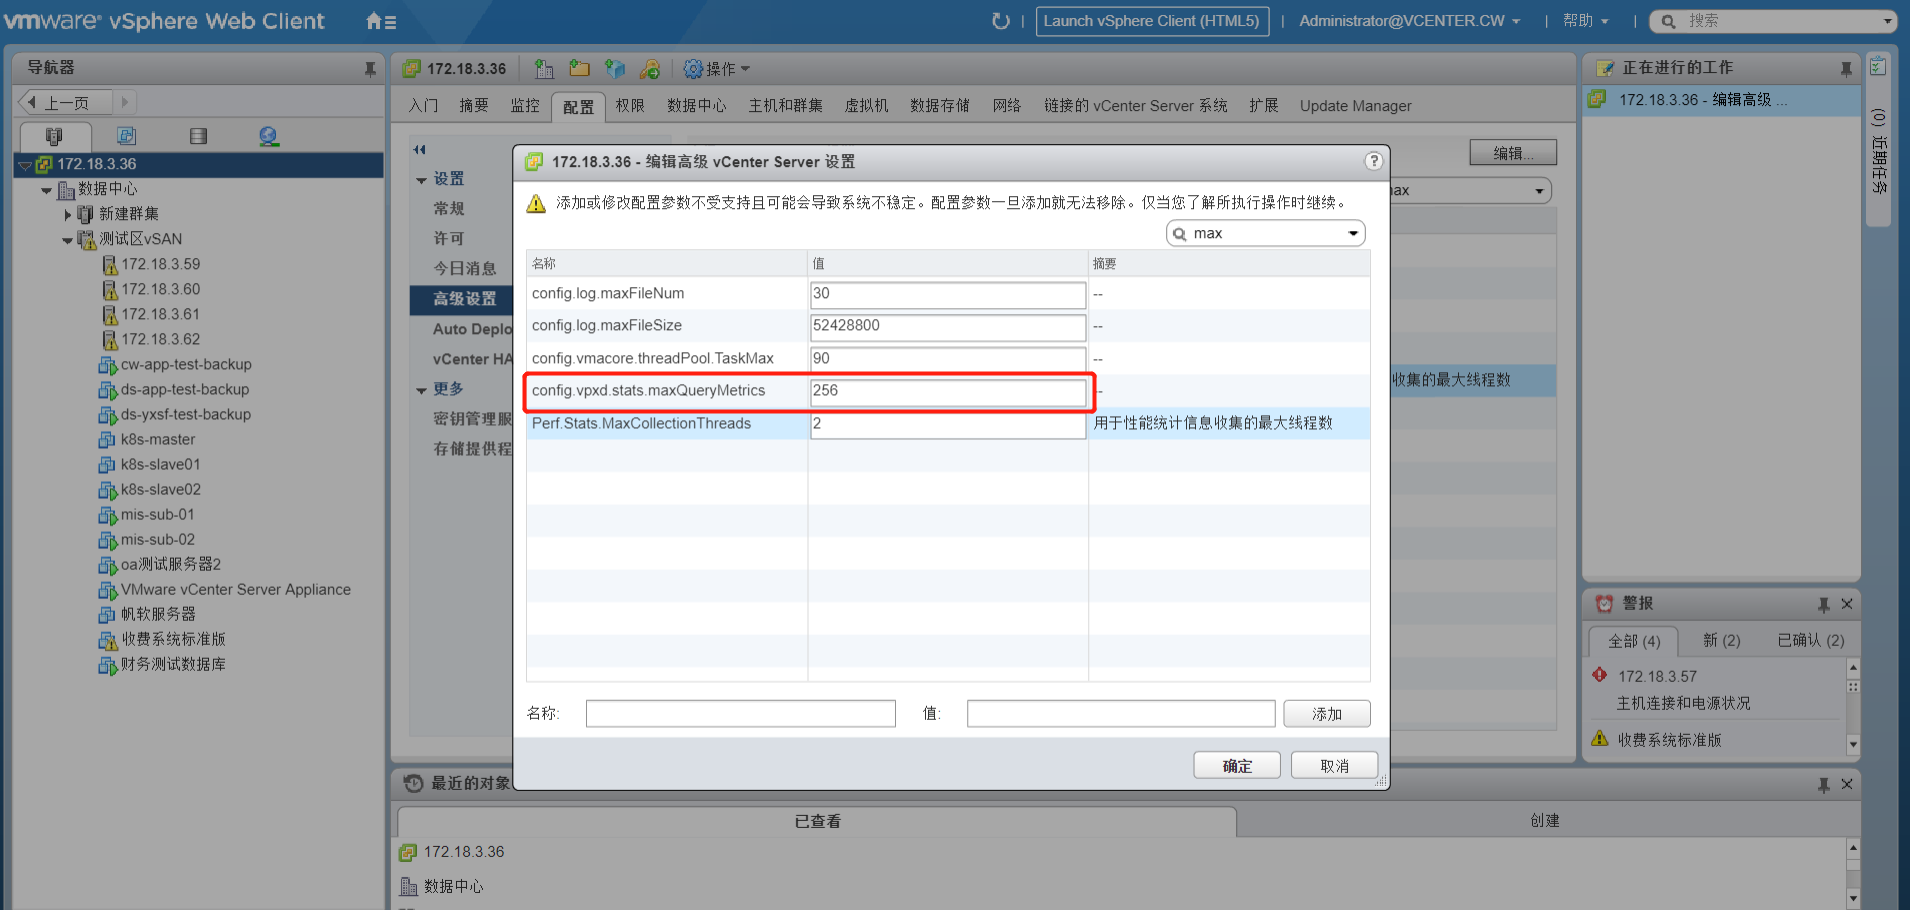This screenshot has width=1910, height=910.
Task: Collapse the 数据中心 datacenter node
Action: (x=46, y=189)
